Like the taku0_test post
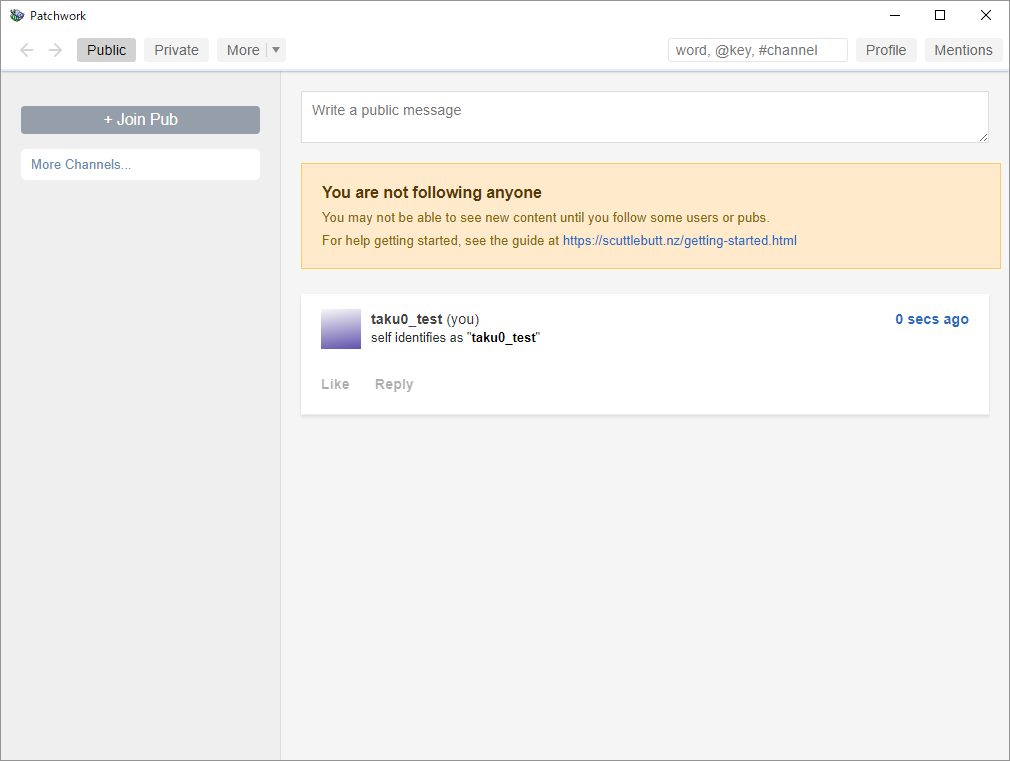 point(335,384)
